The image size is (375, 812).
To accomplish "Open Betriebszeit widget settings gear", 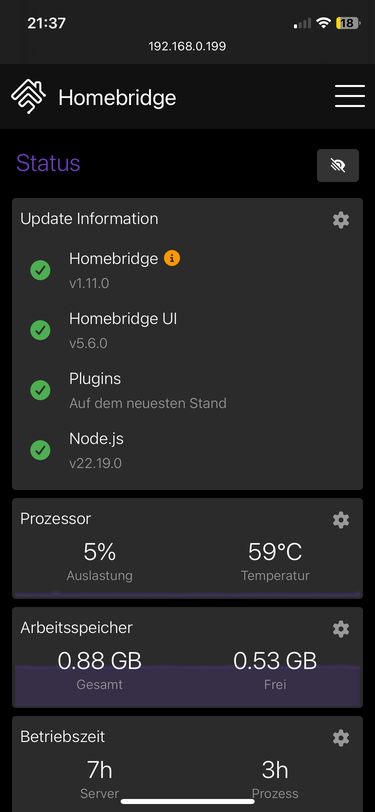I will point(340,737).
